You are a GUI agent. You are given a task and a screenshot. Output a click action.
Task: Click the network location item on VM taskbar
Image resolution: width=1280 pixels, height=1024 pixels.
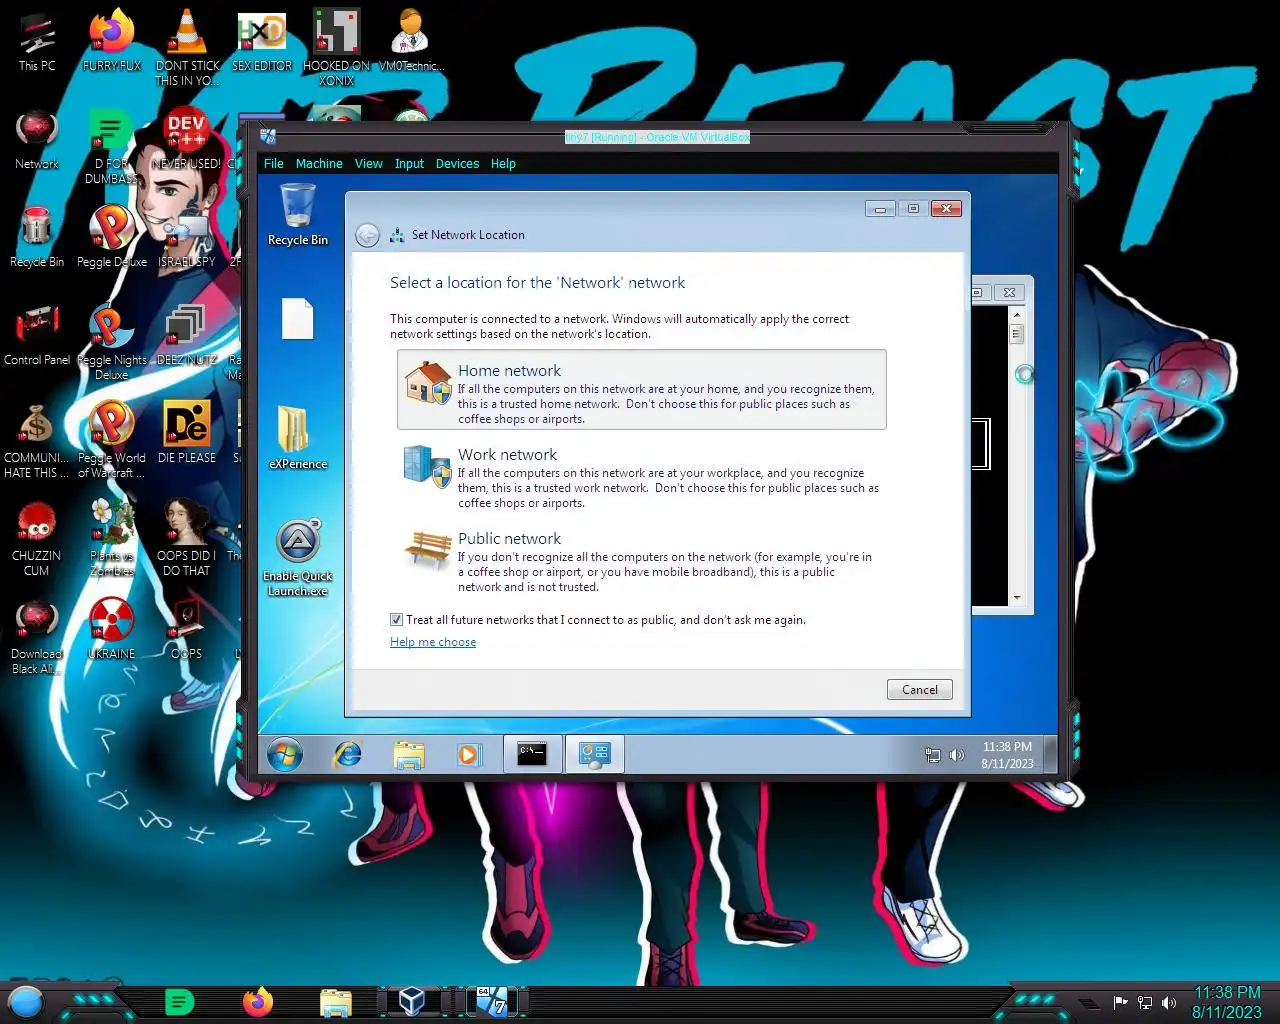[x=595, y=754]
